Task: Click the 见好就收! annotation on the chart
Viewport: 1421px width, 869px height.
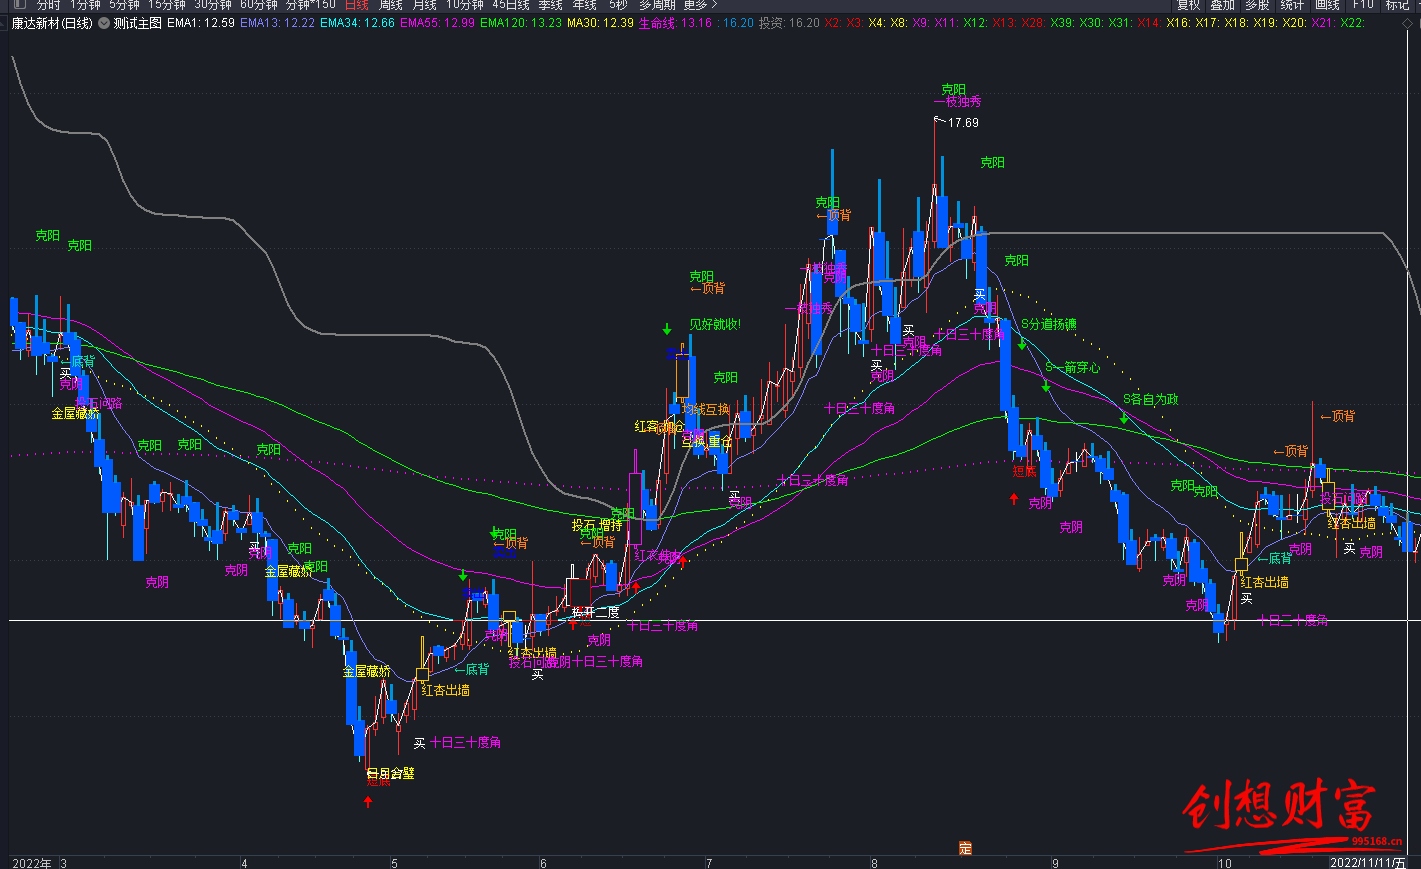Action: pyautogui.click(x=715, y=325)
